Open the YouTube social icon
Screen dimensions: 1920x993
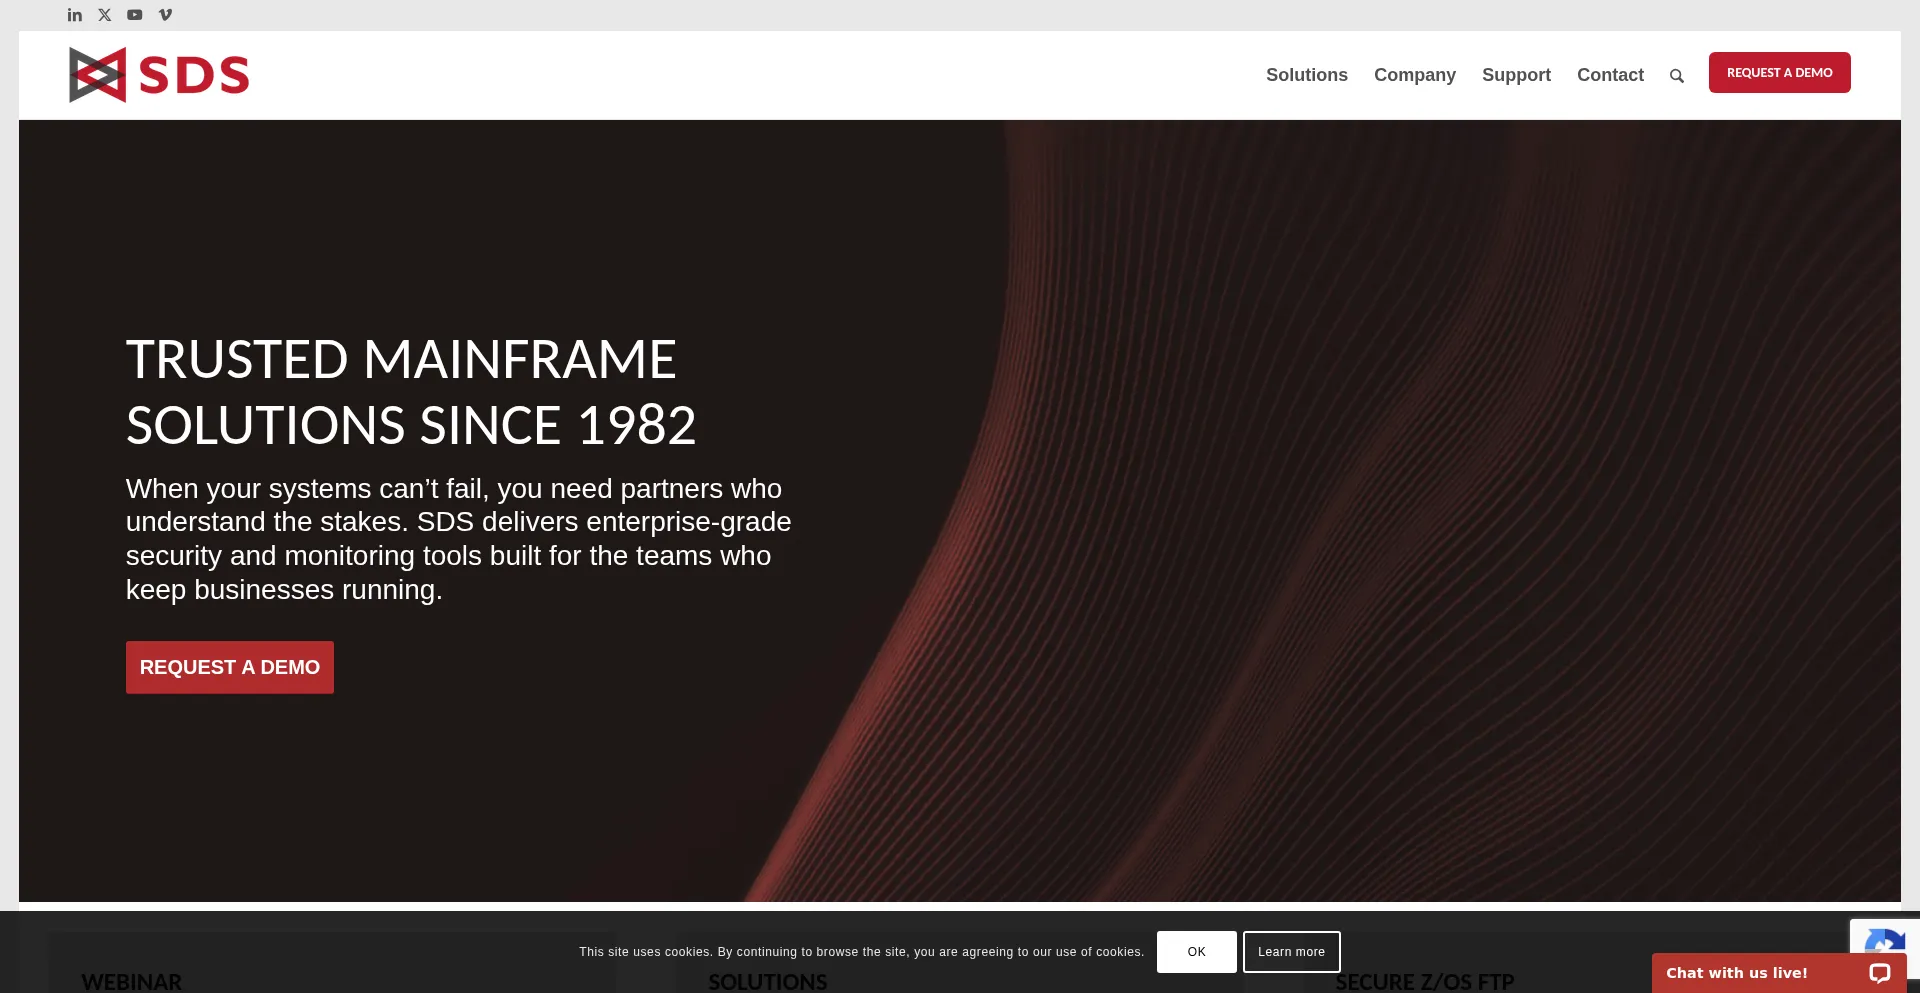(135, 15)
